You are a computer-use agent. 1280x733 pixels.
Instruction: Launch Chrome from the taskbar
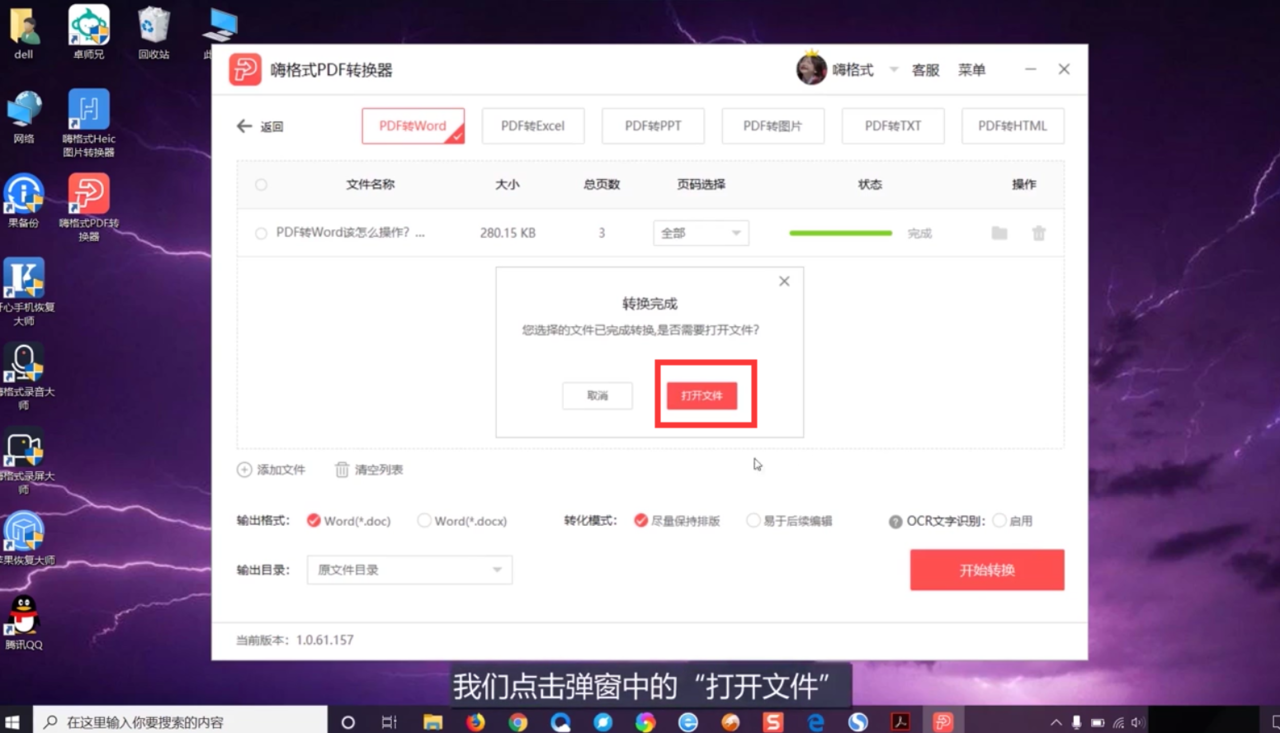click(x=518, y=722)
